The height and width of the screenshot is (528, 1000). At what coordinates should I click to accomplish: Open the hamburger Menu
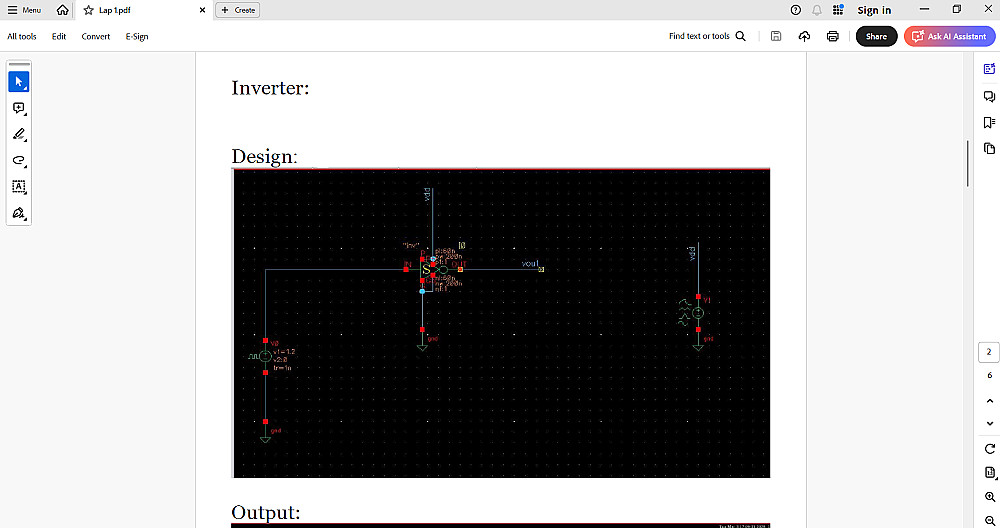pos(24,10)
